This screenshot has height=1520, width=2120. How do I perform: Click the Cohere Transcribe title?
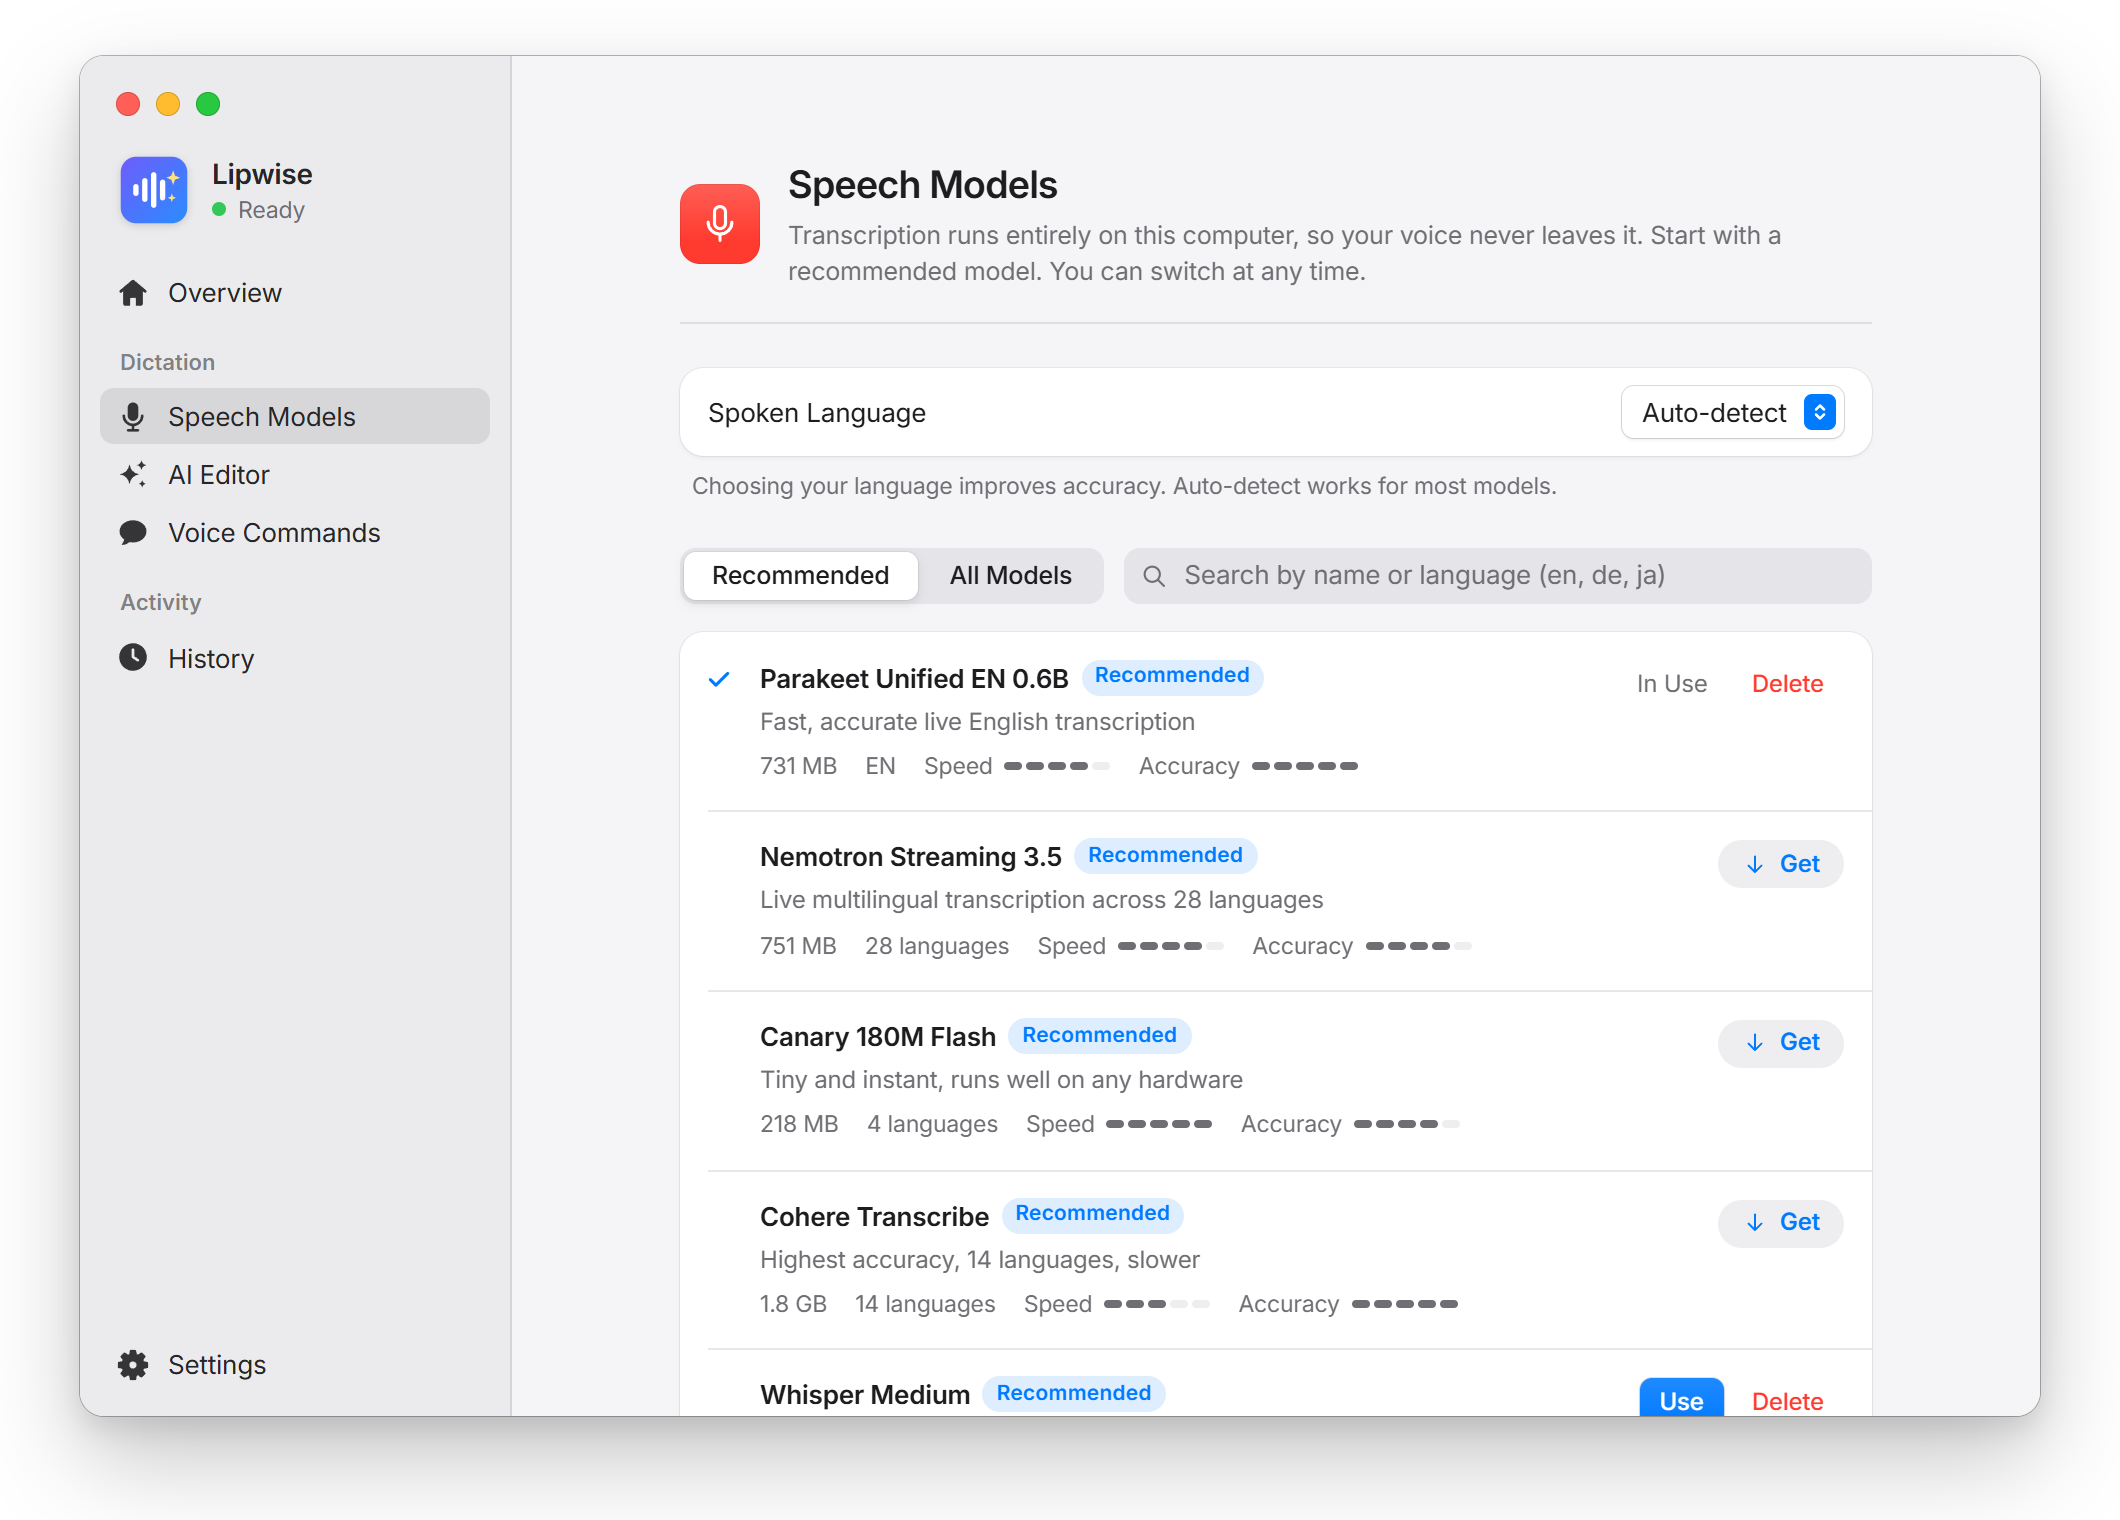click(874, 1217)
